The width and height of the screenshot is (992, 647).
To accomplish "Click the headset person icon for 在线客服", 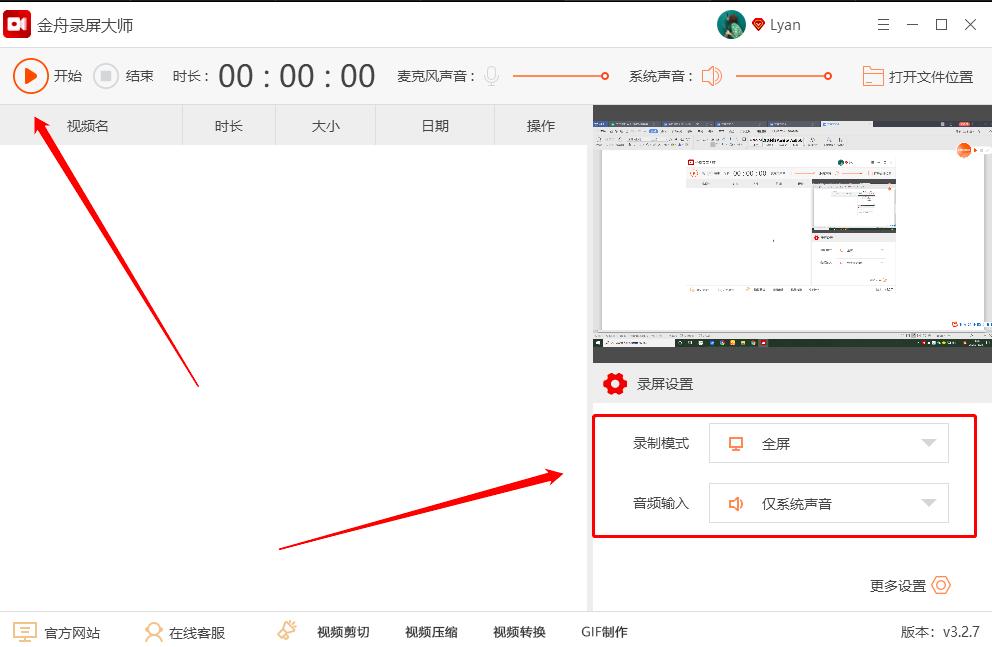I will click(x=153, y=632).
